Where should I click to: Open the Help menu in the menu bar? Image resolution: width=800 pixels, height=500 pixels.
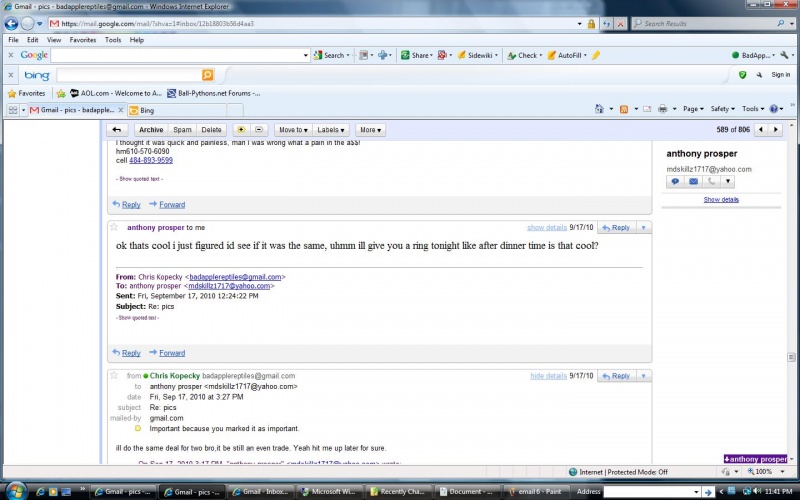(x=136, y=40)
